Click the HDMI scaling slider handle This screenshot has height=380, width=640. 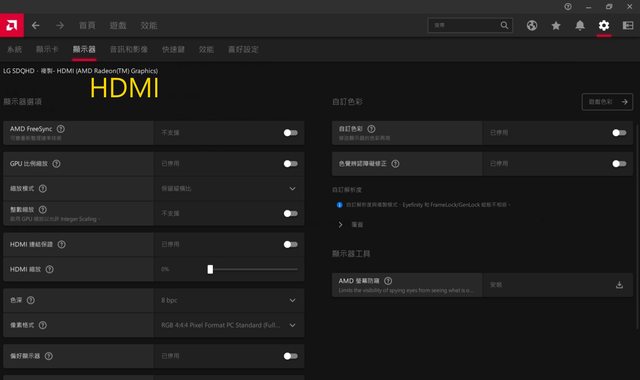point(210,269)
